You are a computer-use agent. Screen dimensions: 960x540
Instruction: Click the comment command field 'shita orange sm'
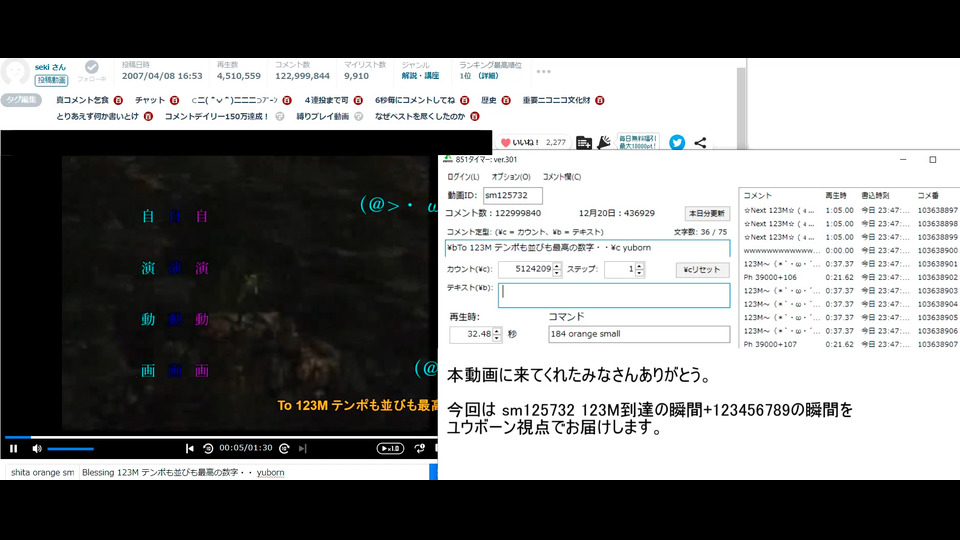pyautogui.click(x=42, y=472)
